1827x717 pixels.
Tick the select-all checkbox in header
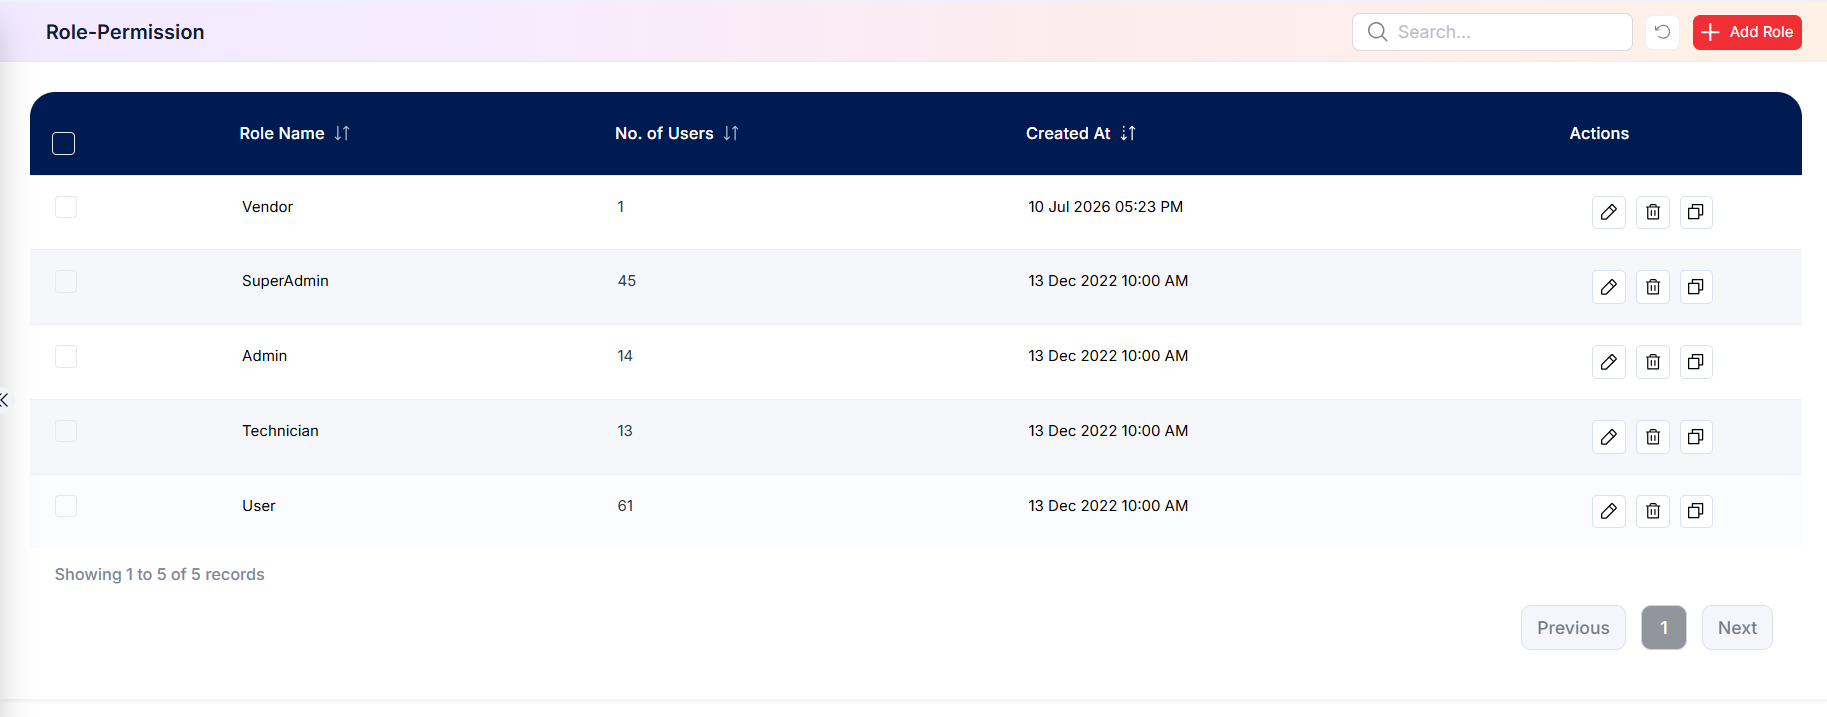63,144
